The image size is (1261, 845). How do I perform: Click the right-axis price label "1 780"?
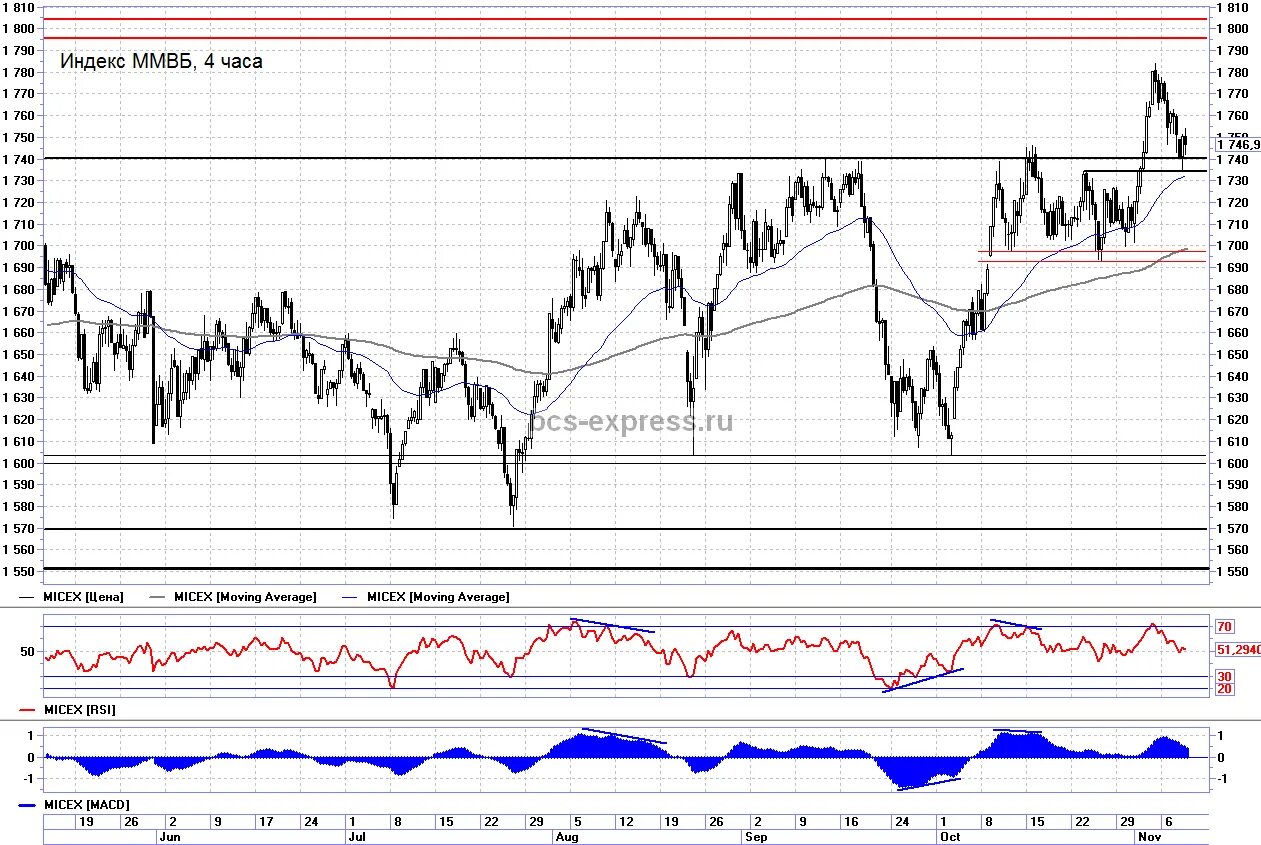[1232, 72]
